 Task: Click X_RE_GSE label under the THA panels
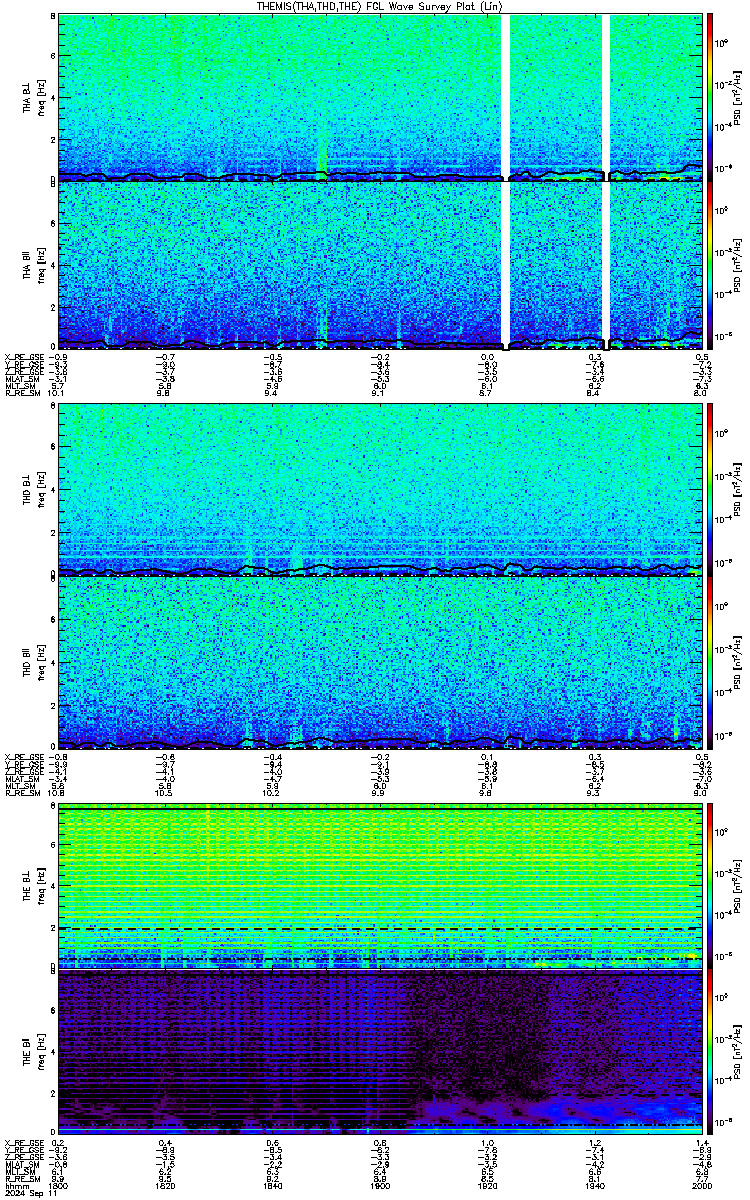(22, 356)
